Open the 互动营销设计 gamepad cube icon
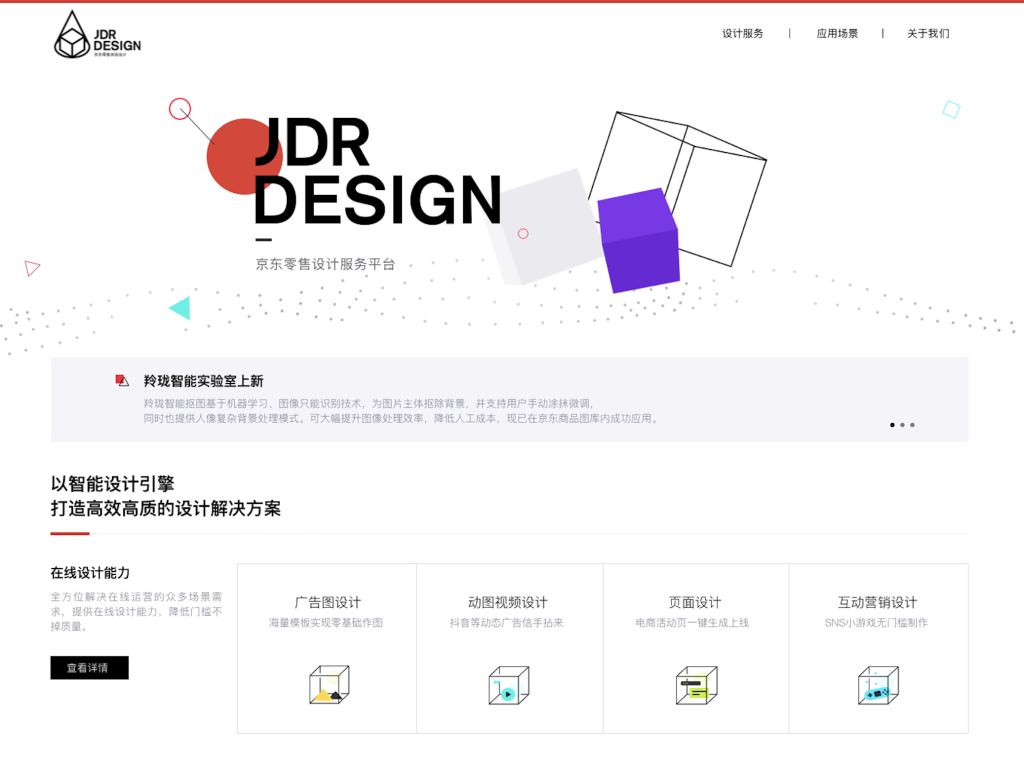 coord(878,684)
